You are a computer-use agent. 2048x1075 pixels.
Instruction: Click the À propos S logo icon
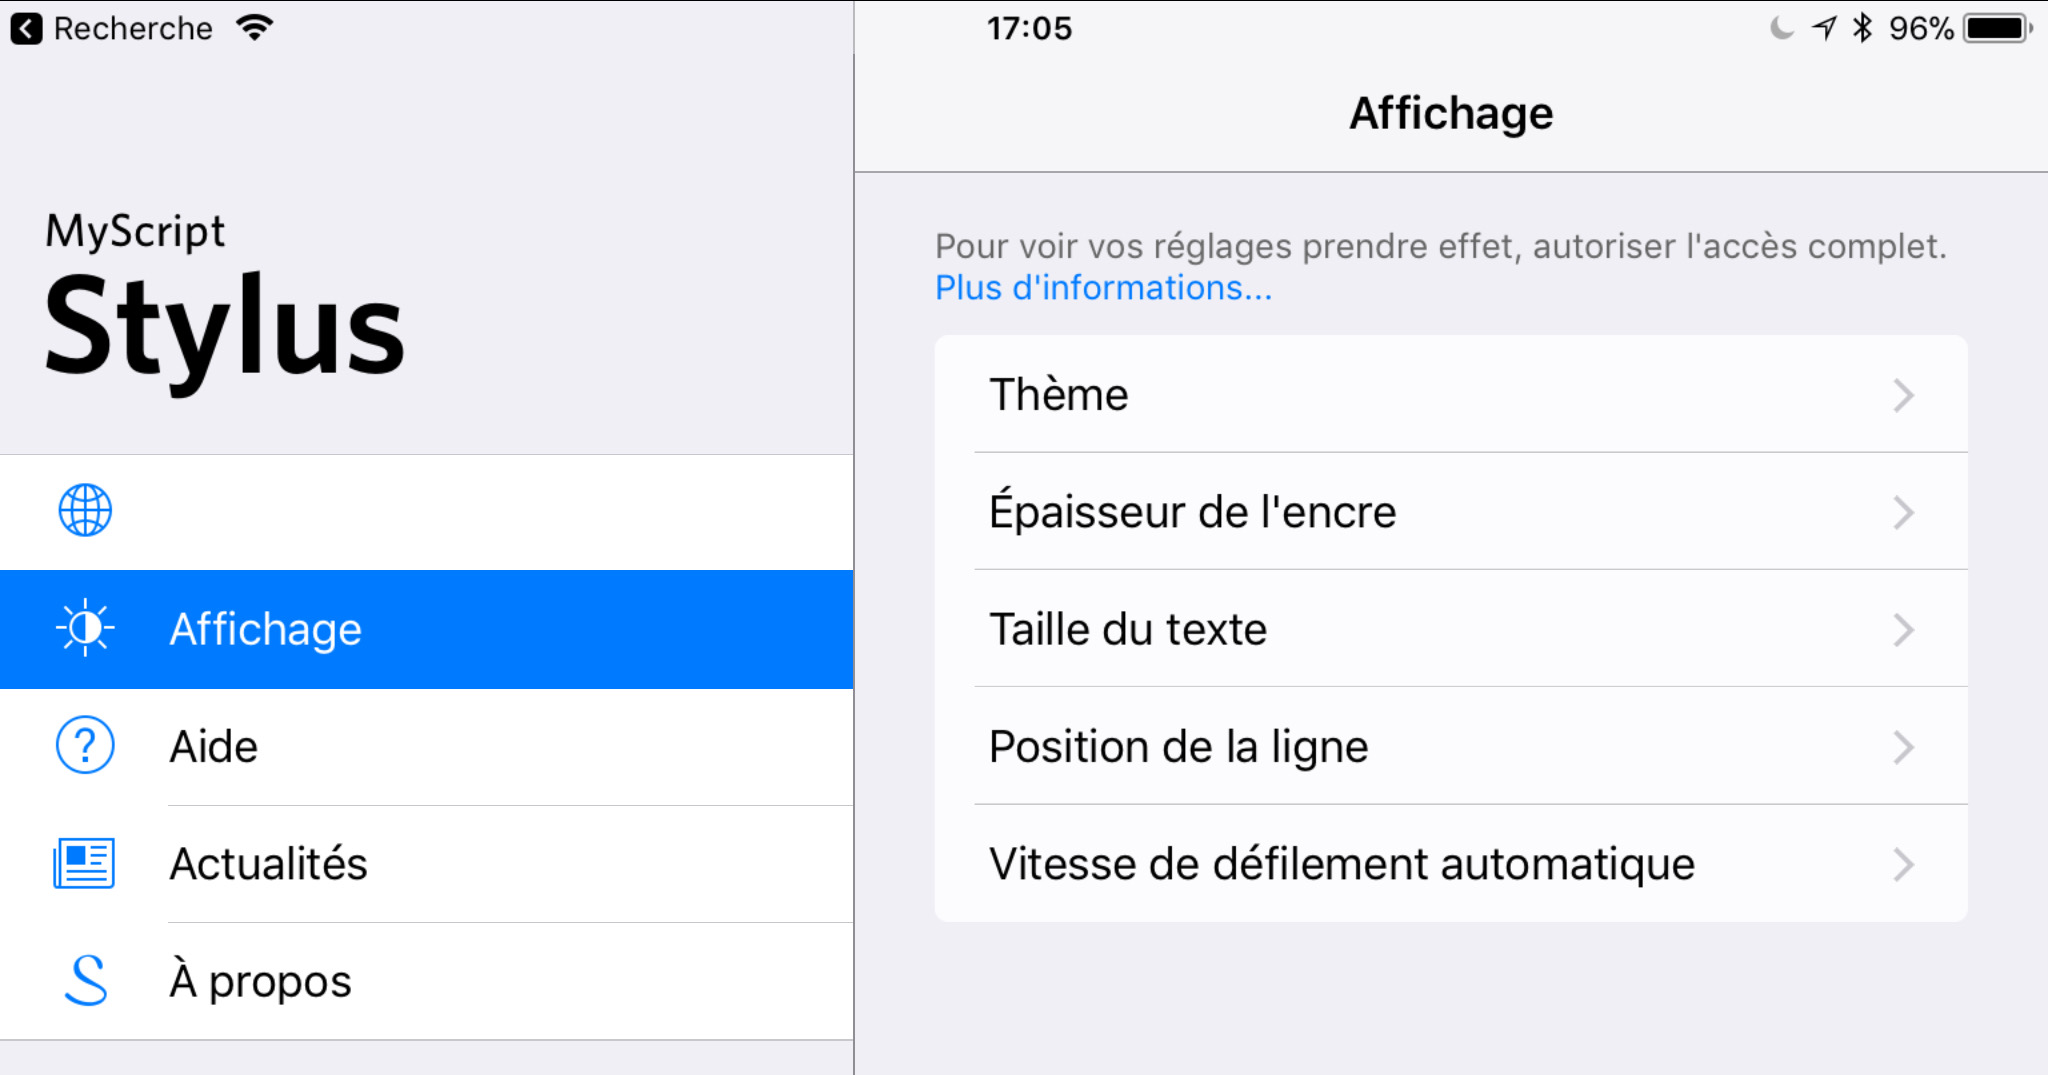click(x=85, y=980)
